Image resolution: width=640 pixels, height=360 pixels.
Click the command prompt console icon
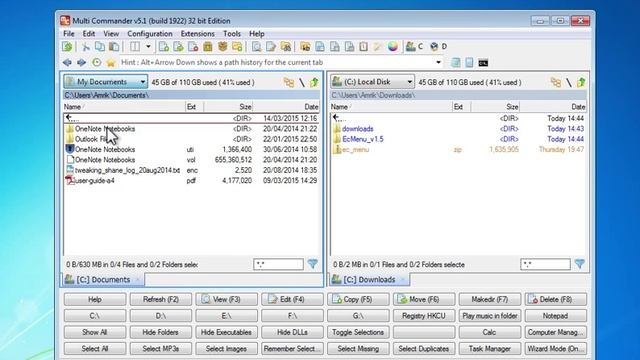click(483, 63)
